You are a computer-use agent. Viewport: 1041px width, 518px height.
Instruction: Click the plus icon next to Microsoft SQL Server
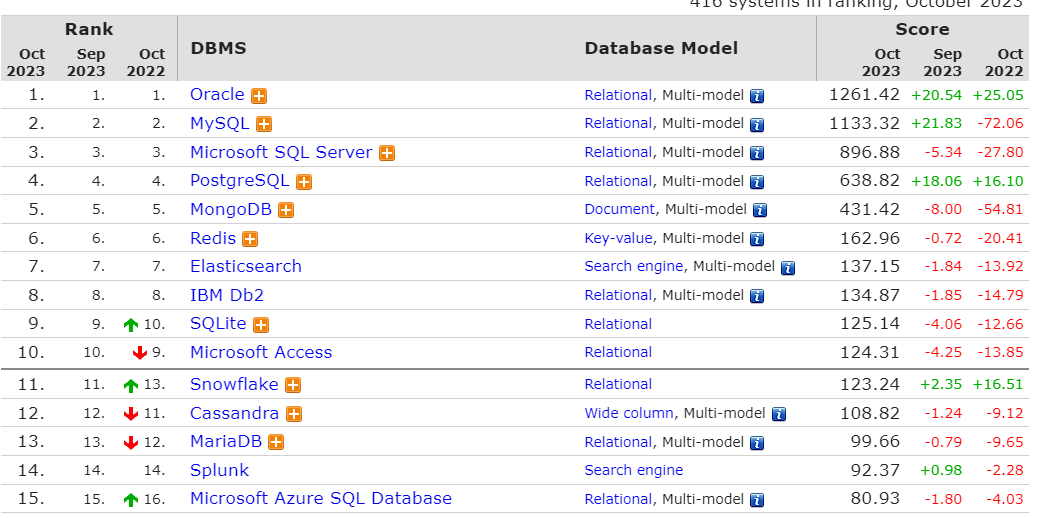point(387,153)
